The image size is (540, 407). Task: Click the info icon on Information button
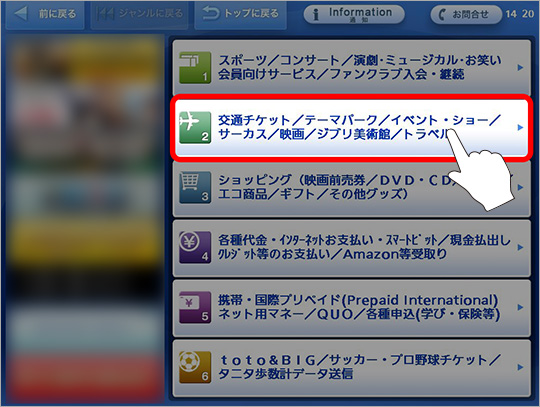point(315,14)
